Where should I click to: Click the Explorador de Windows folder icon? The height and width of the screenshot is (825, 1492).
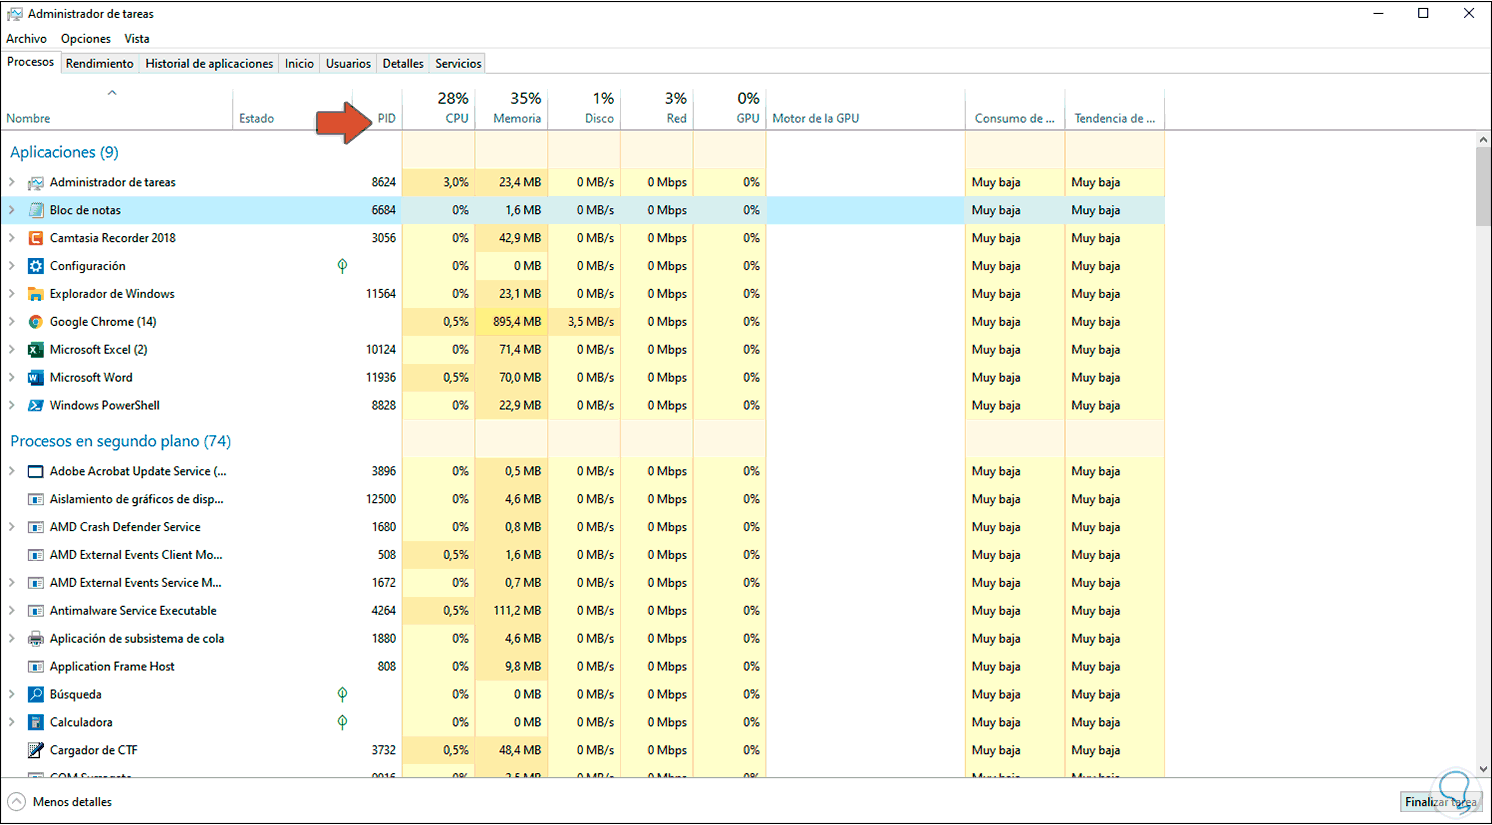(x=36, y=294)
